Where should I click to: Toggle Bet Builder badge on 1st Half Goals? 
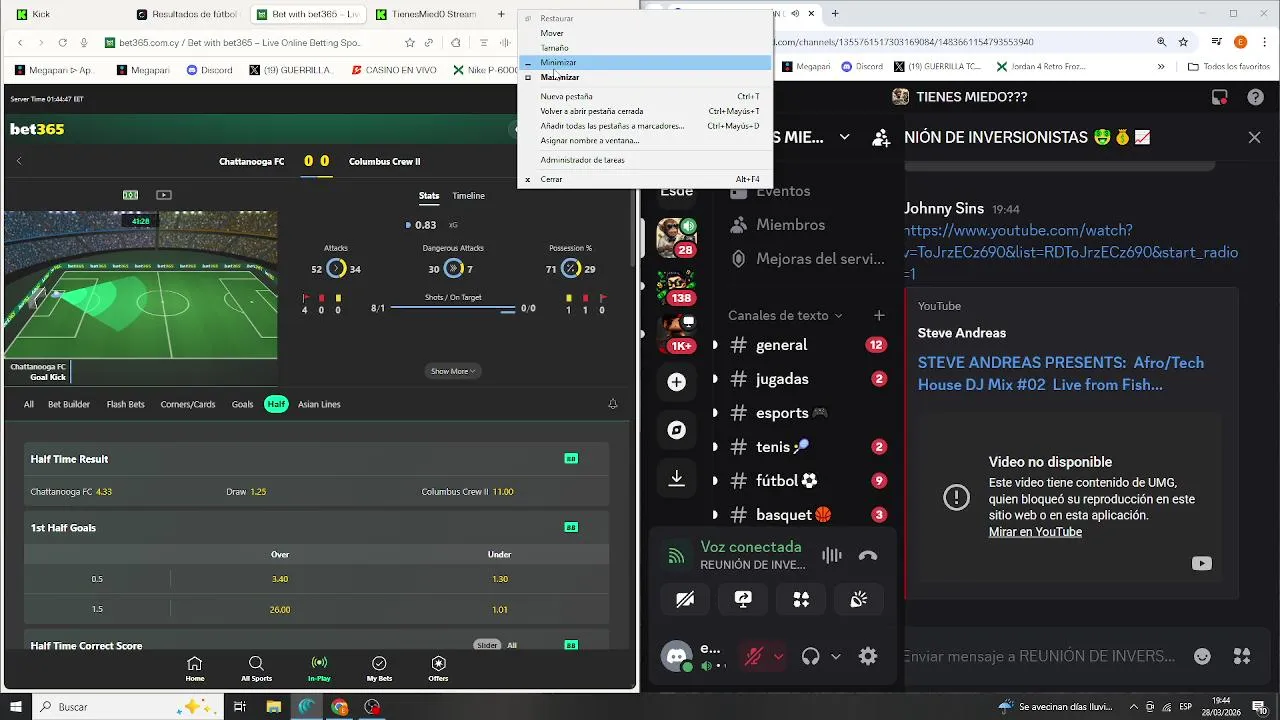[x=571, y=527]
